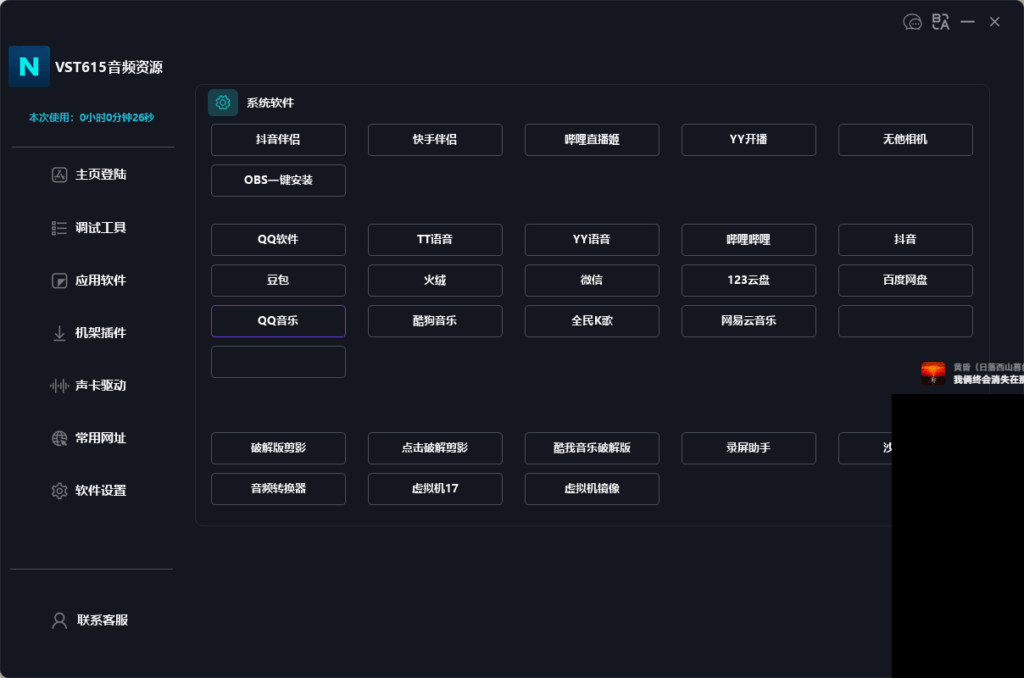The image size is (1024, 678).
Task: Click the YY开播 button
Action: (x=748, y=140)
